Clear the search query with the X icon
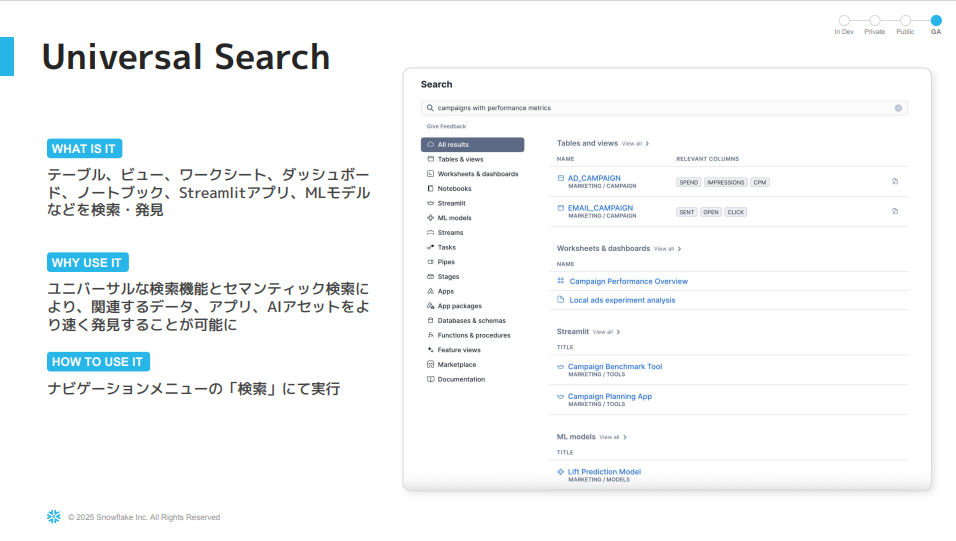 898,108
